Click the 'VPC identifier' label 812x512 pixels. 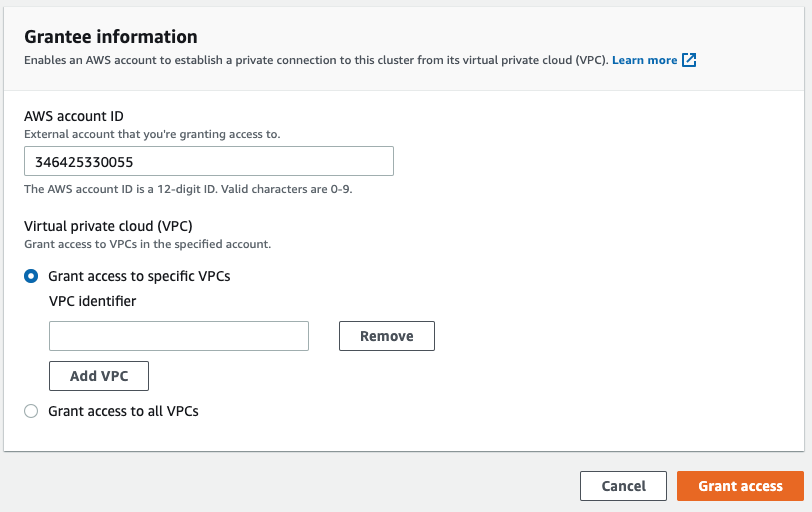92,300
